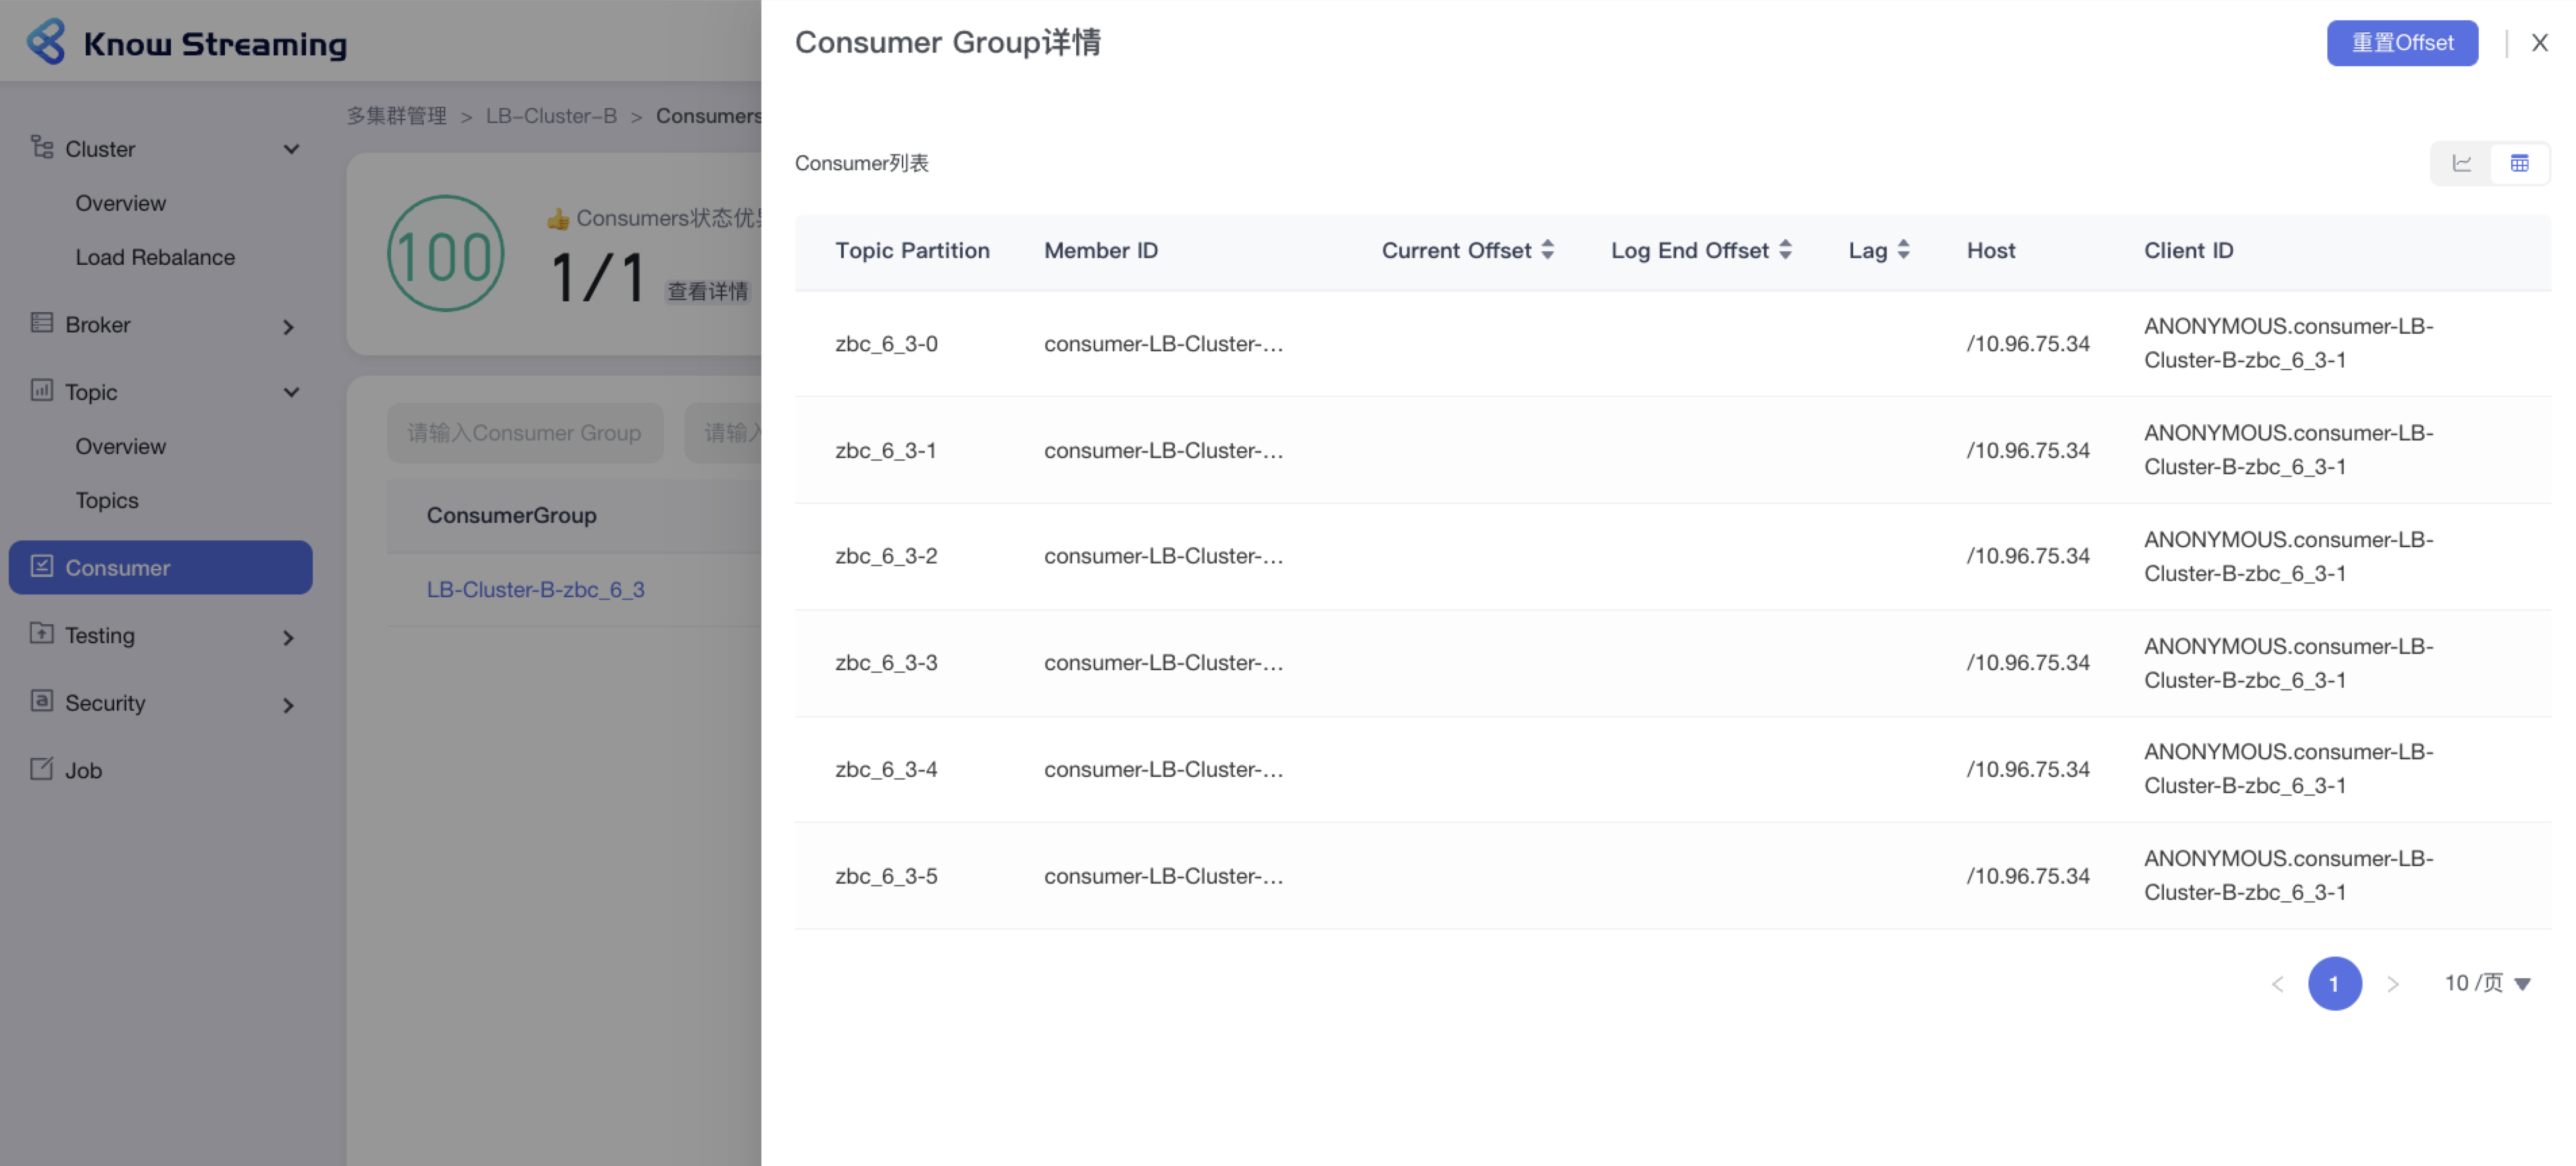
Task: Expand the Broker menu chevron
Action: [x=288, y=327]
